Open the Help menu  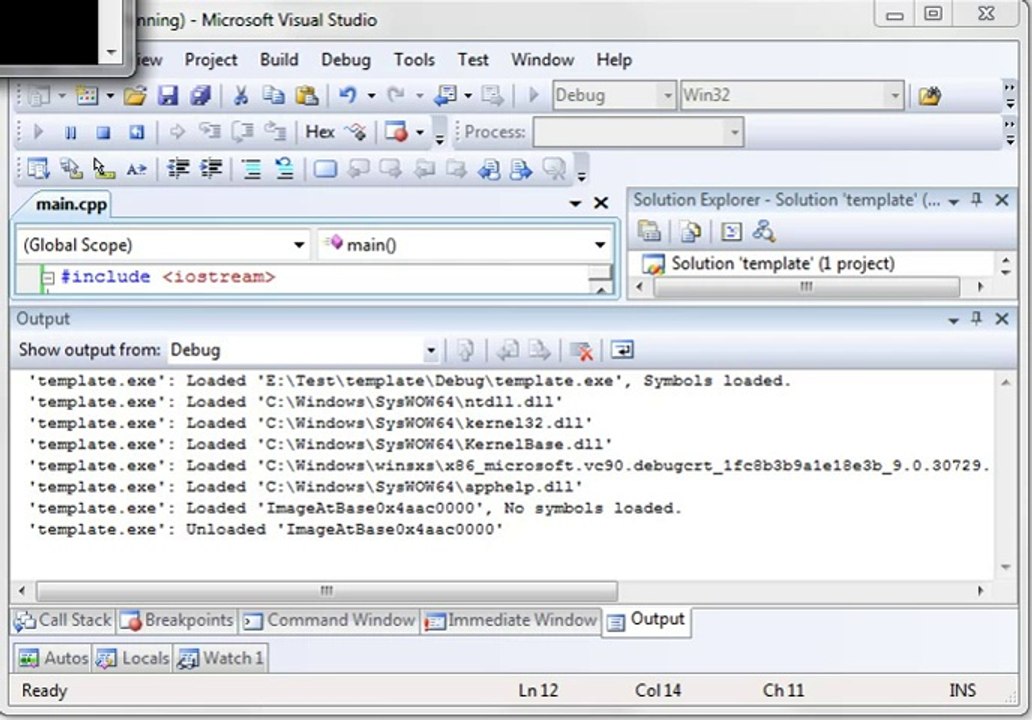coord(614,60)
